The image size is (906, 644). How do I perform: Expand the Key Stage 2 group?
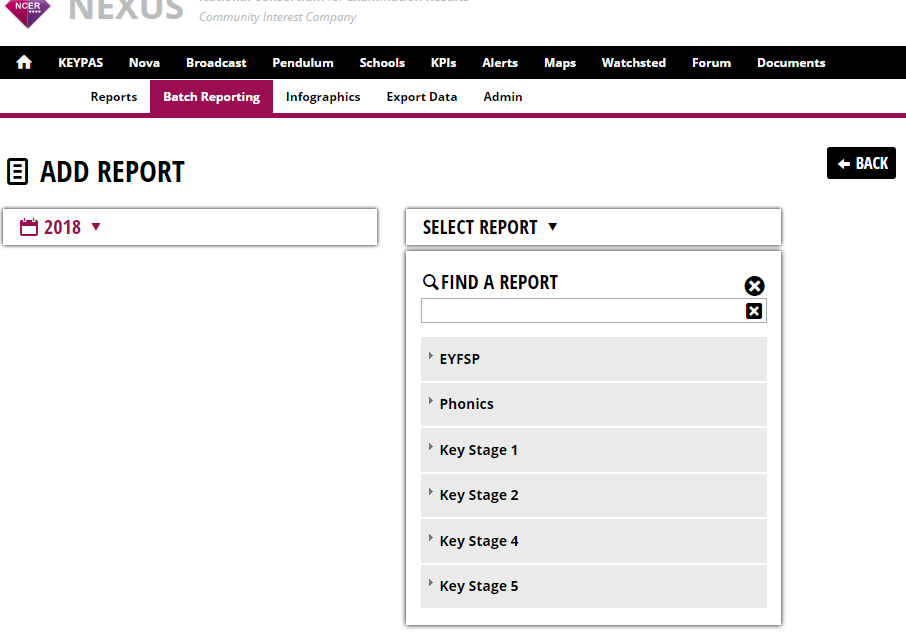coord(593,495)
